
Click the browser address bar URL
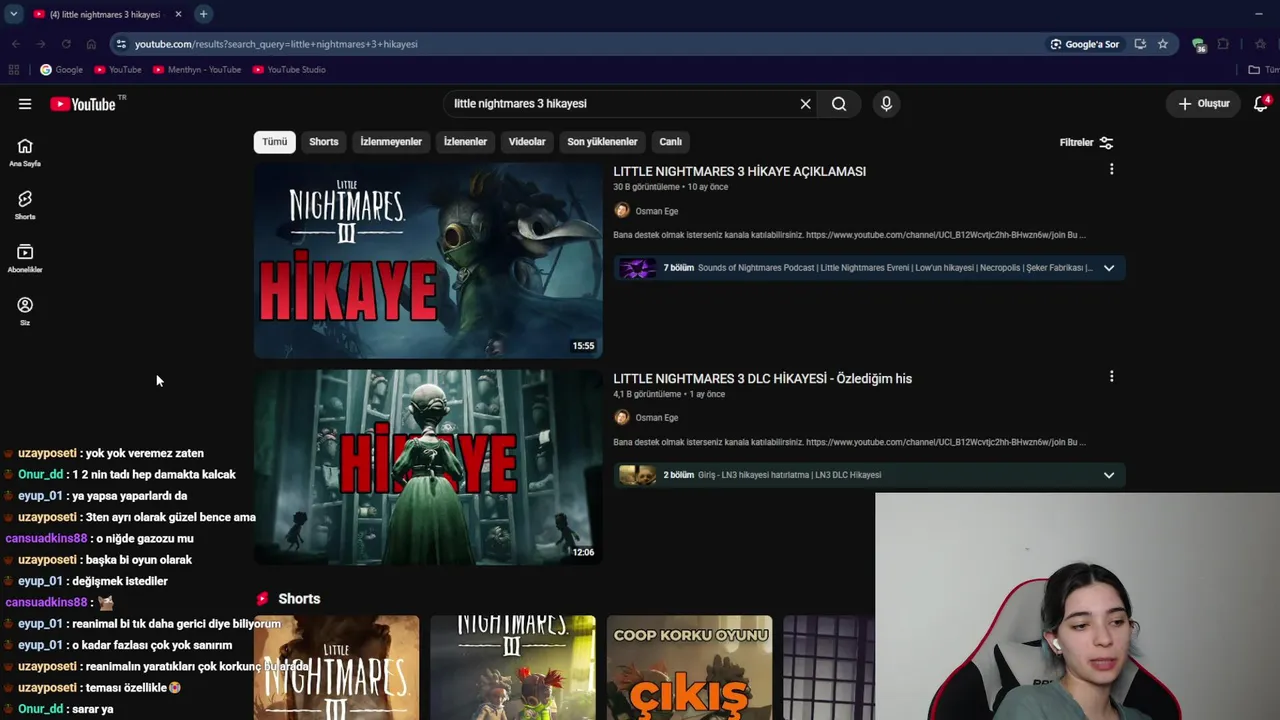[x=276, y=44]
